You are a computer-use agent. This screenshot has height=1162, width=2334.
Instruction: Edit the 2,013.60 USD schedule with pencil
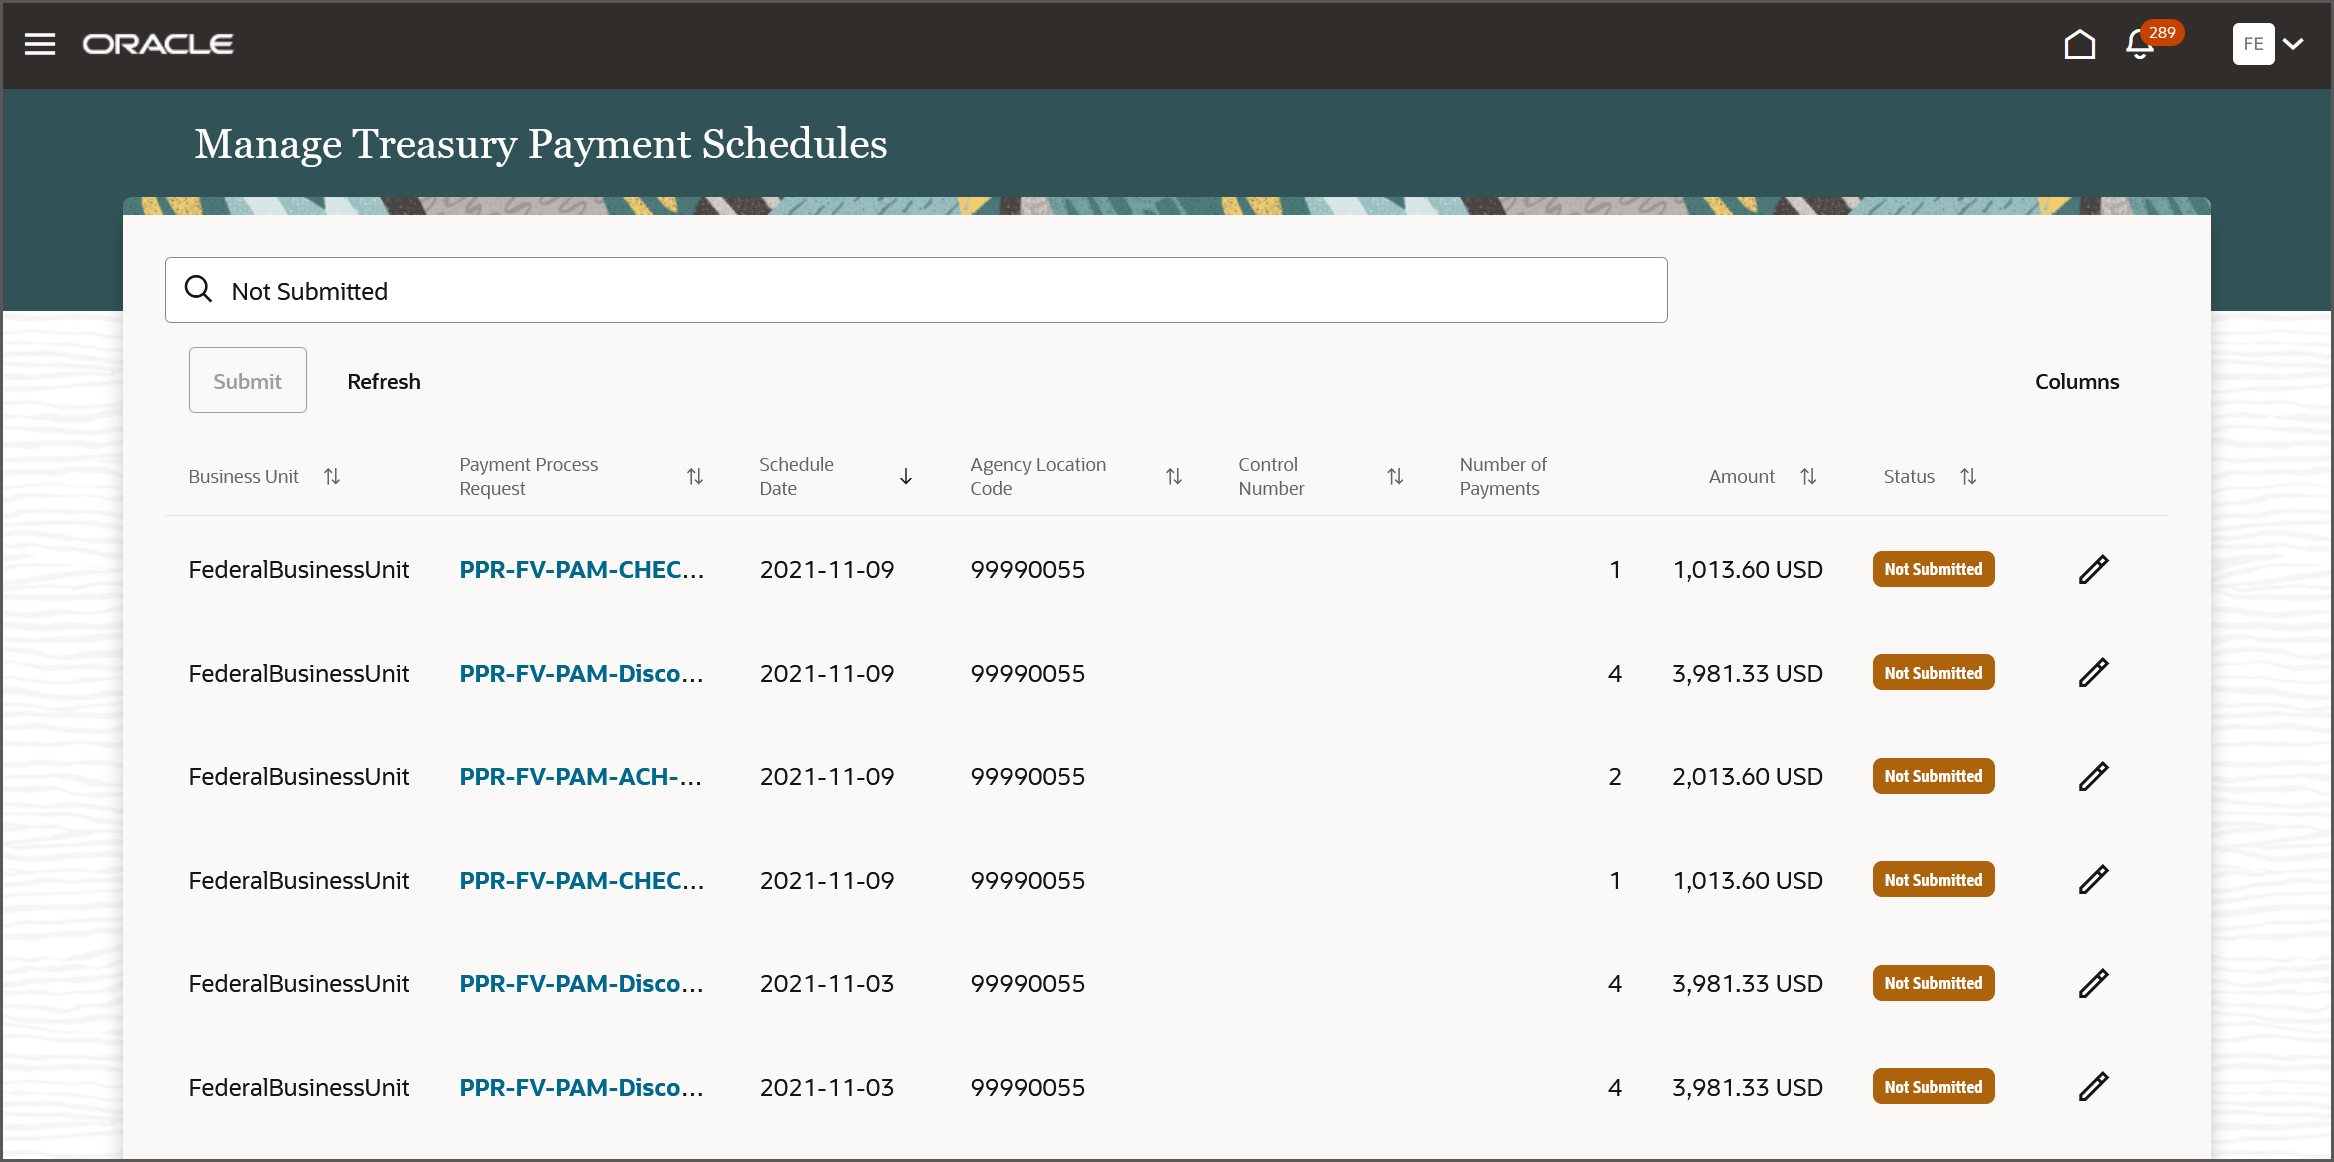point(2093,777)
